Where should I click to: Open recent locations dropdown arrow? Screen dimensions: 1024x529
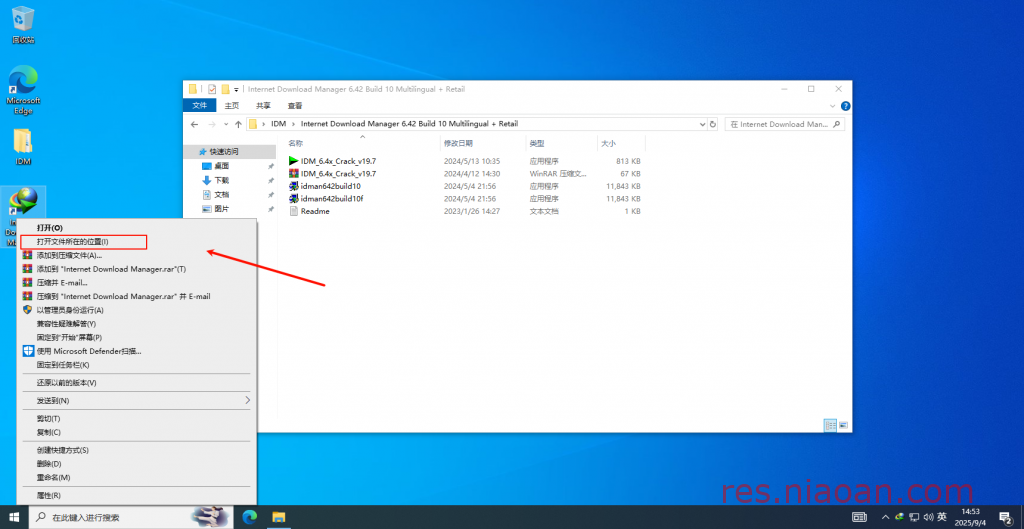226,124
